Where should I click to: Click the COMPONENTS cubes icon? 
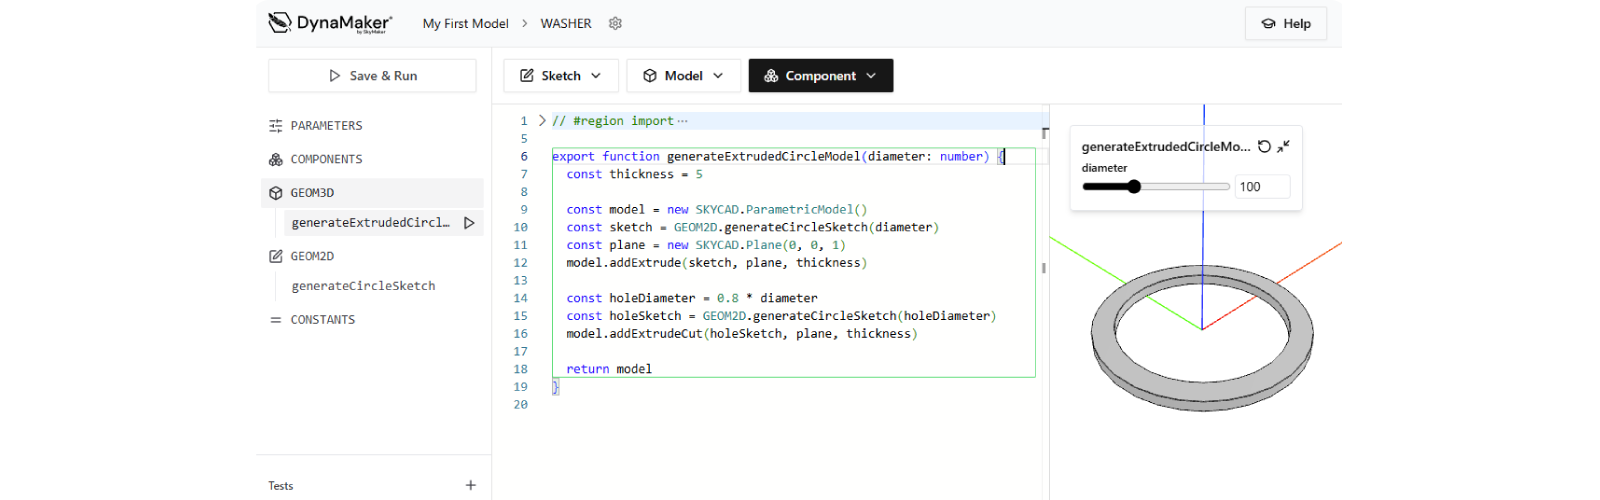[x=276, y=159]
